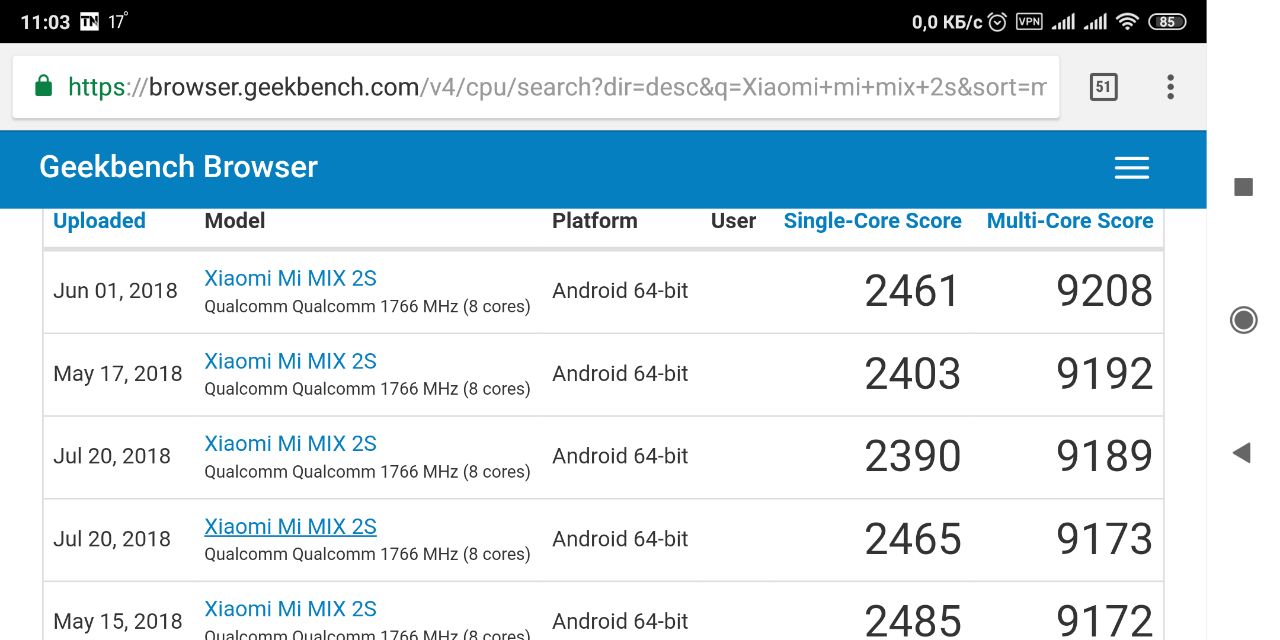Select the User column header
This screenshot has height=640, width=1280.
[733, 221]
